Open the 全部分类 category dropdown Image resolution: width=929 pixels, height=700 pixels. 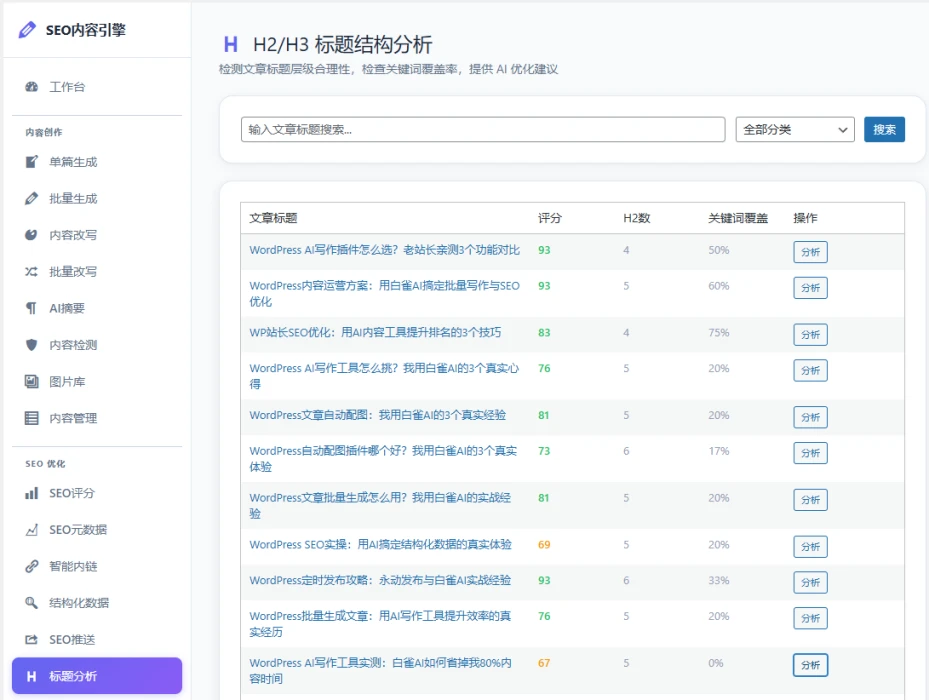pyautogui.click(x=795, y=129)
